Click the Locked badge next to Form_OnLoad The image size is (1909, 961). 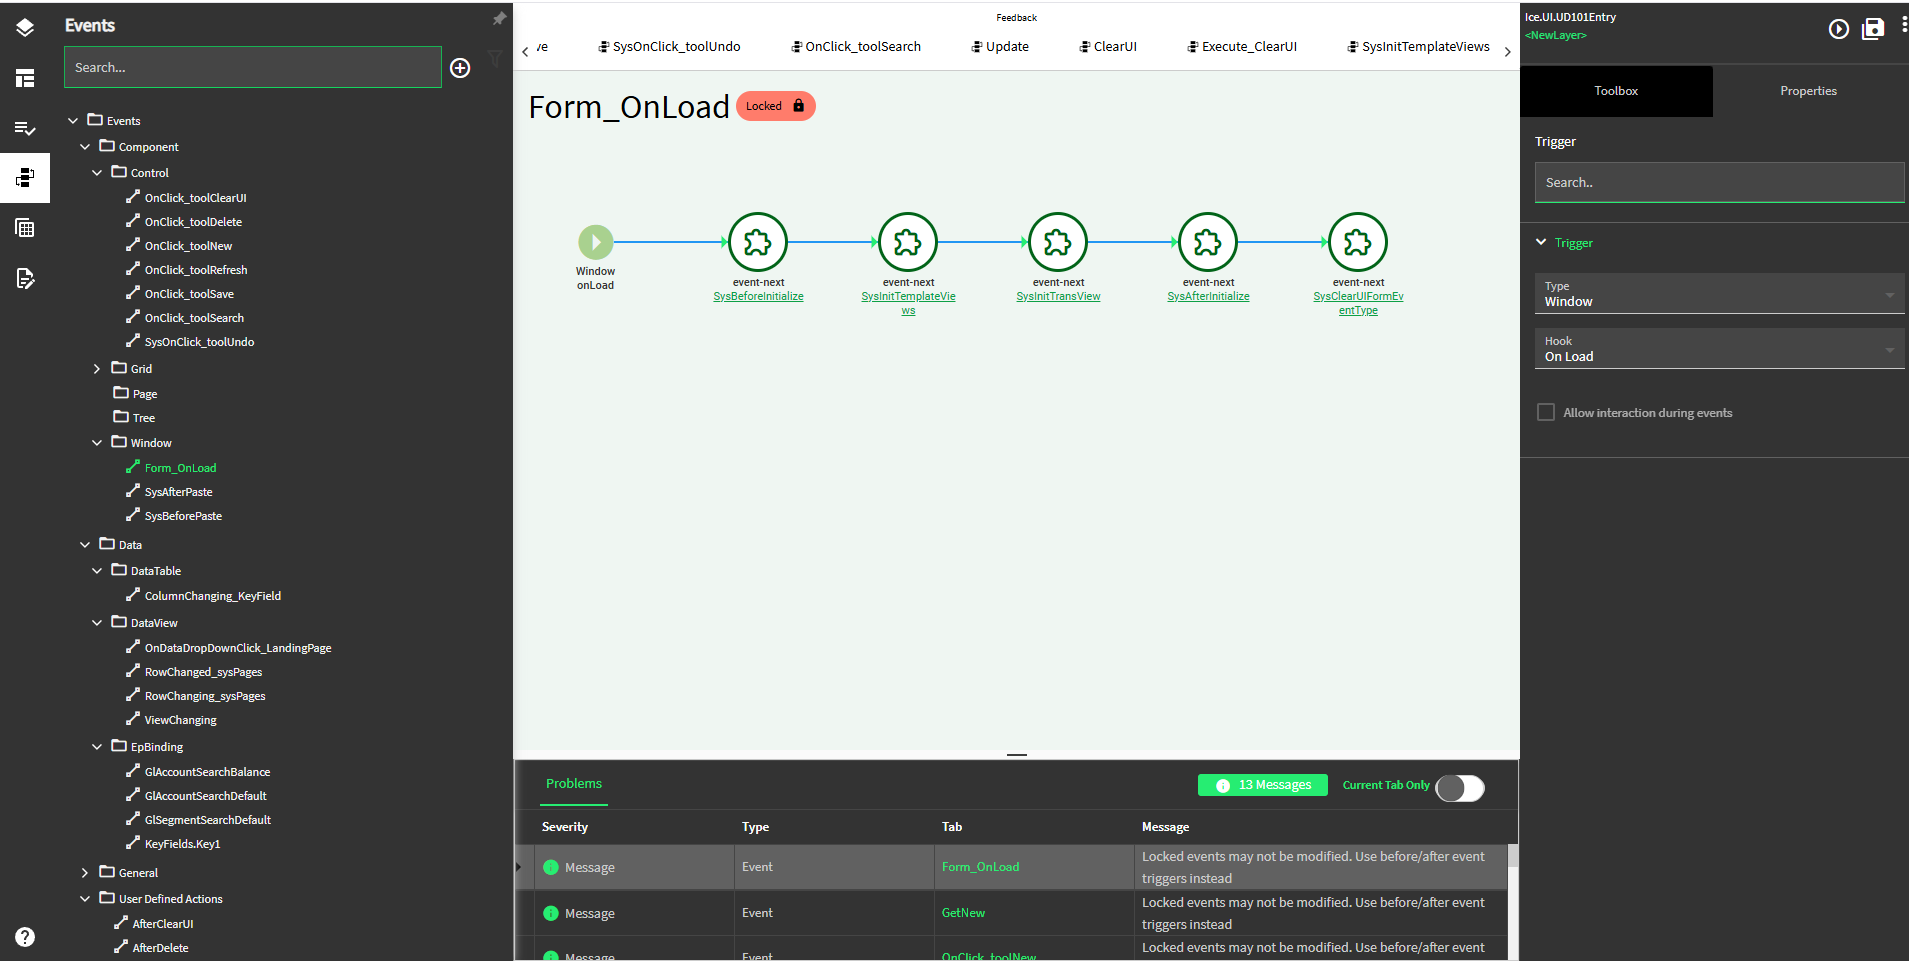(776, 106)
